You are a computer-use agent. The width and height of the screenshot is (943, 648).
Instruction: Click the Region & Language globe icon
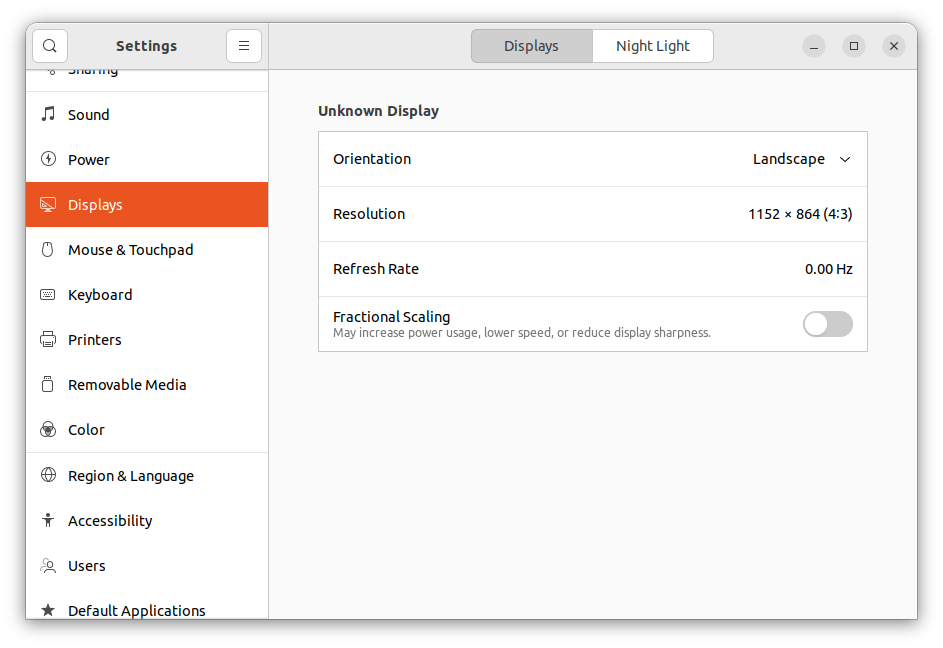click(x=48, y=476)
